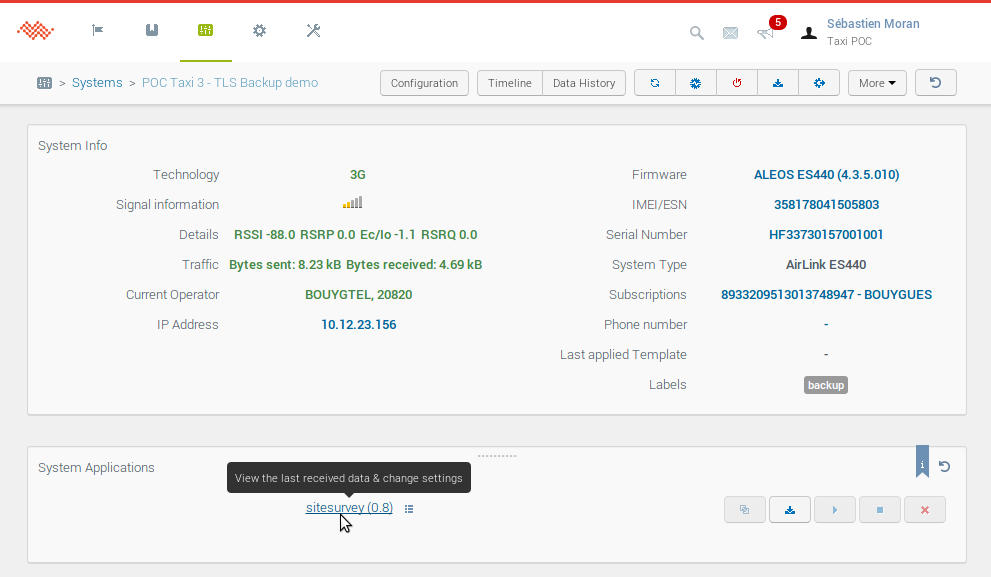
Task: Click the Bytes sent traffic value
Action: coord(285,265)
